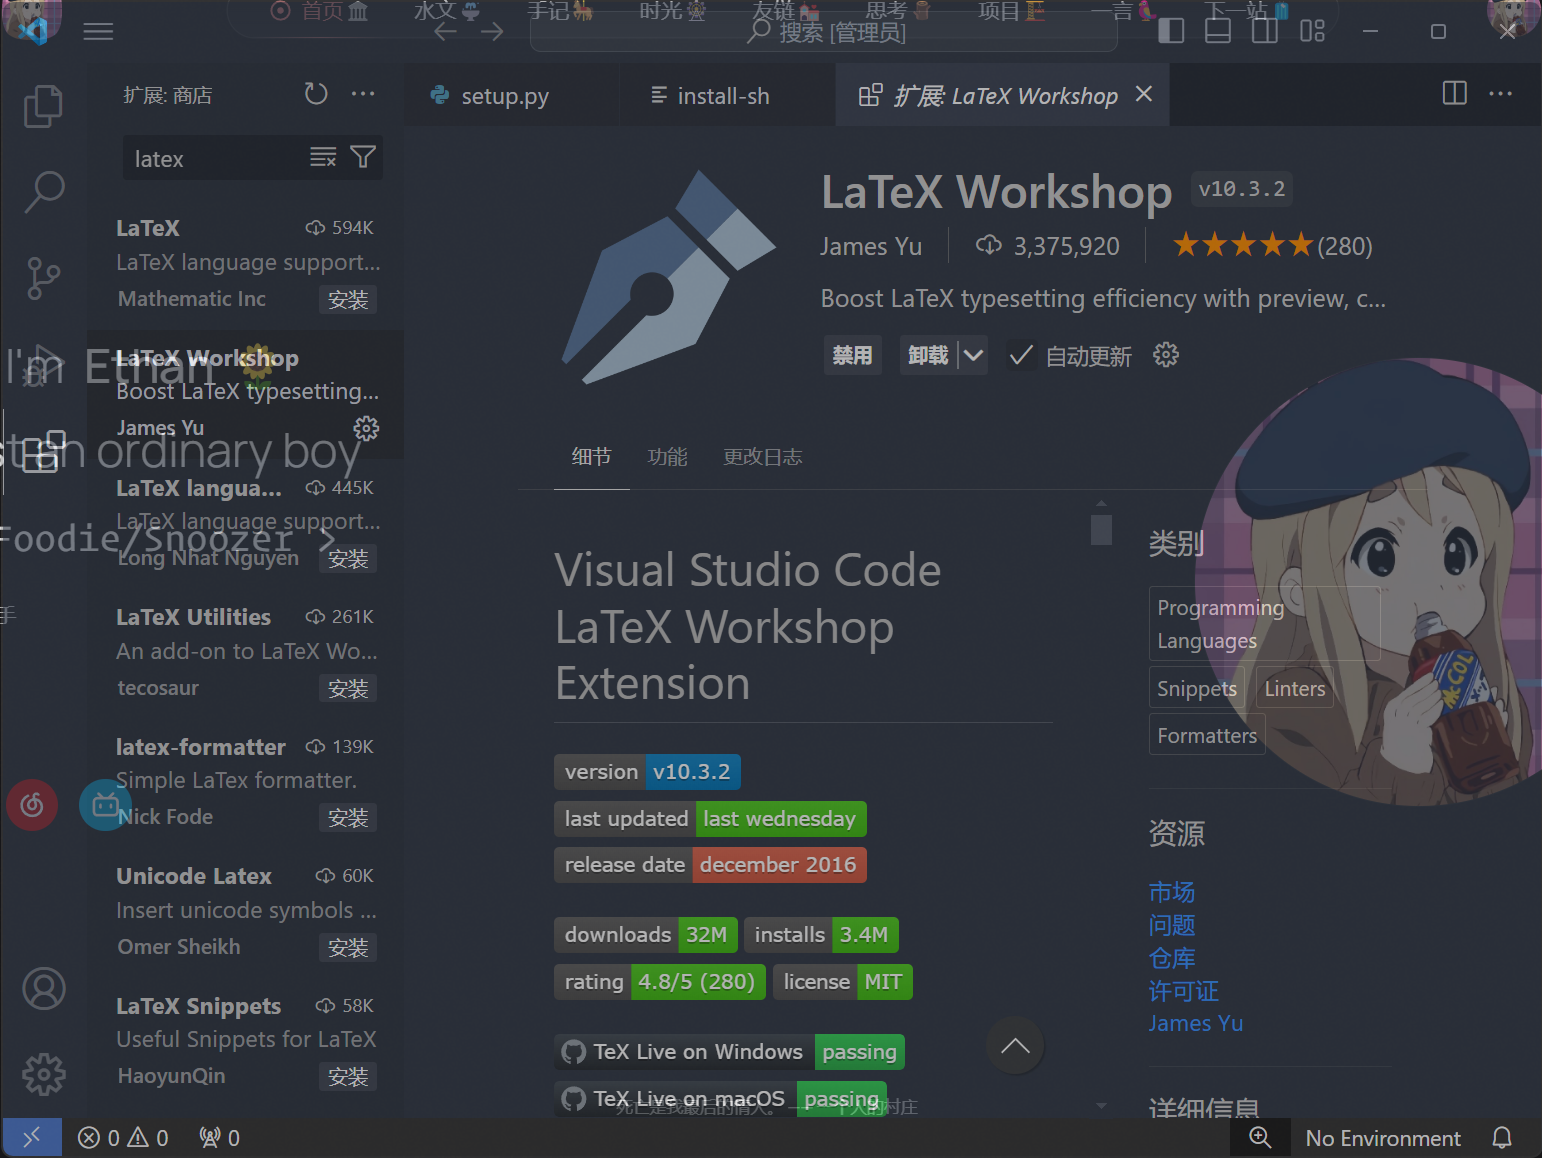Open the Explorer view in activity bar
The image size is (1542, 1158).
click(43, 106)
